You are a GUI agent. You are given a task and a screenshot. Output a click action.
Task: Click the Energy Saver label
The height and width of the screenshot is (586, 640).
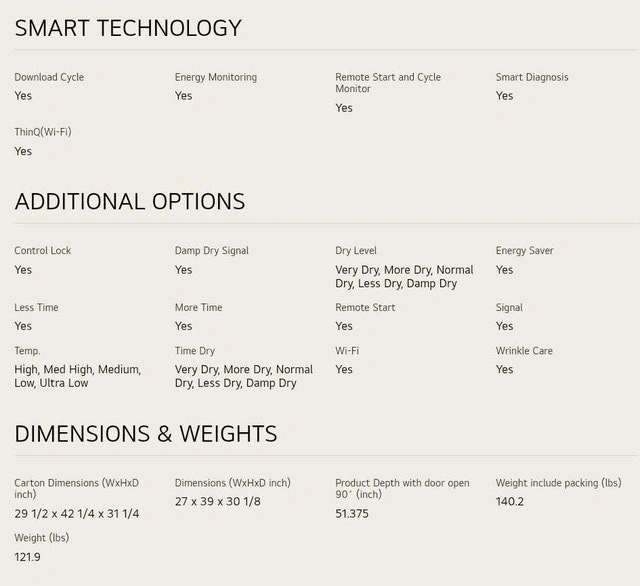[x=524, y=251]
